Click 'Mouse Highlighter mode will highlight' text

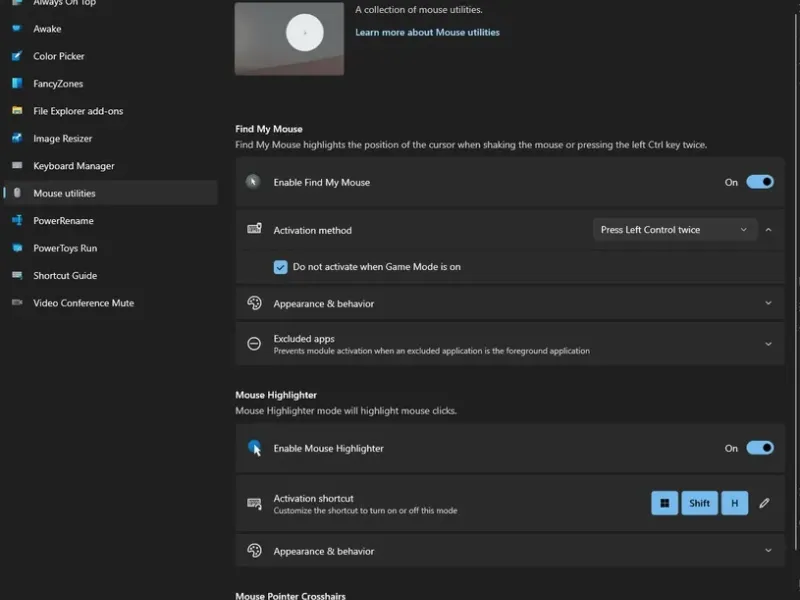pyautogui.click(x=346, y=411)
